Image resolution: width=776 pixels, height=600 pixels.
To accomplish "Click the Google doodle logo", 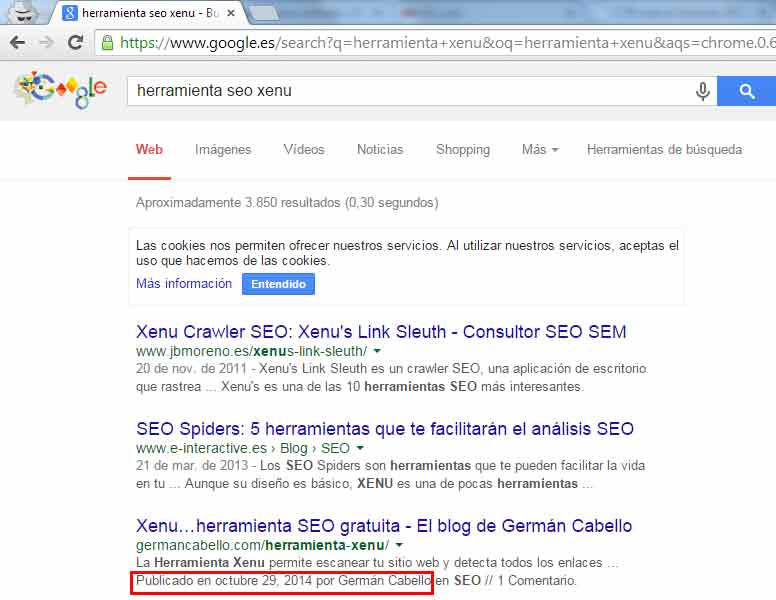I will [x=60, y=90].
